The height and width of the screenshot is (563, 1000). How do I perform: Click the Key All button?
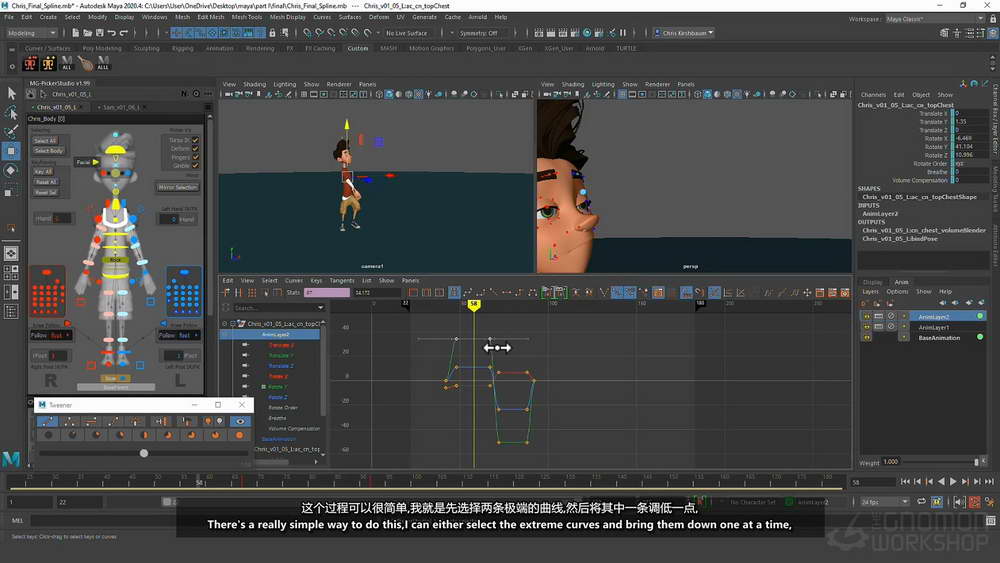(43, 172)
